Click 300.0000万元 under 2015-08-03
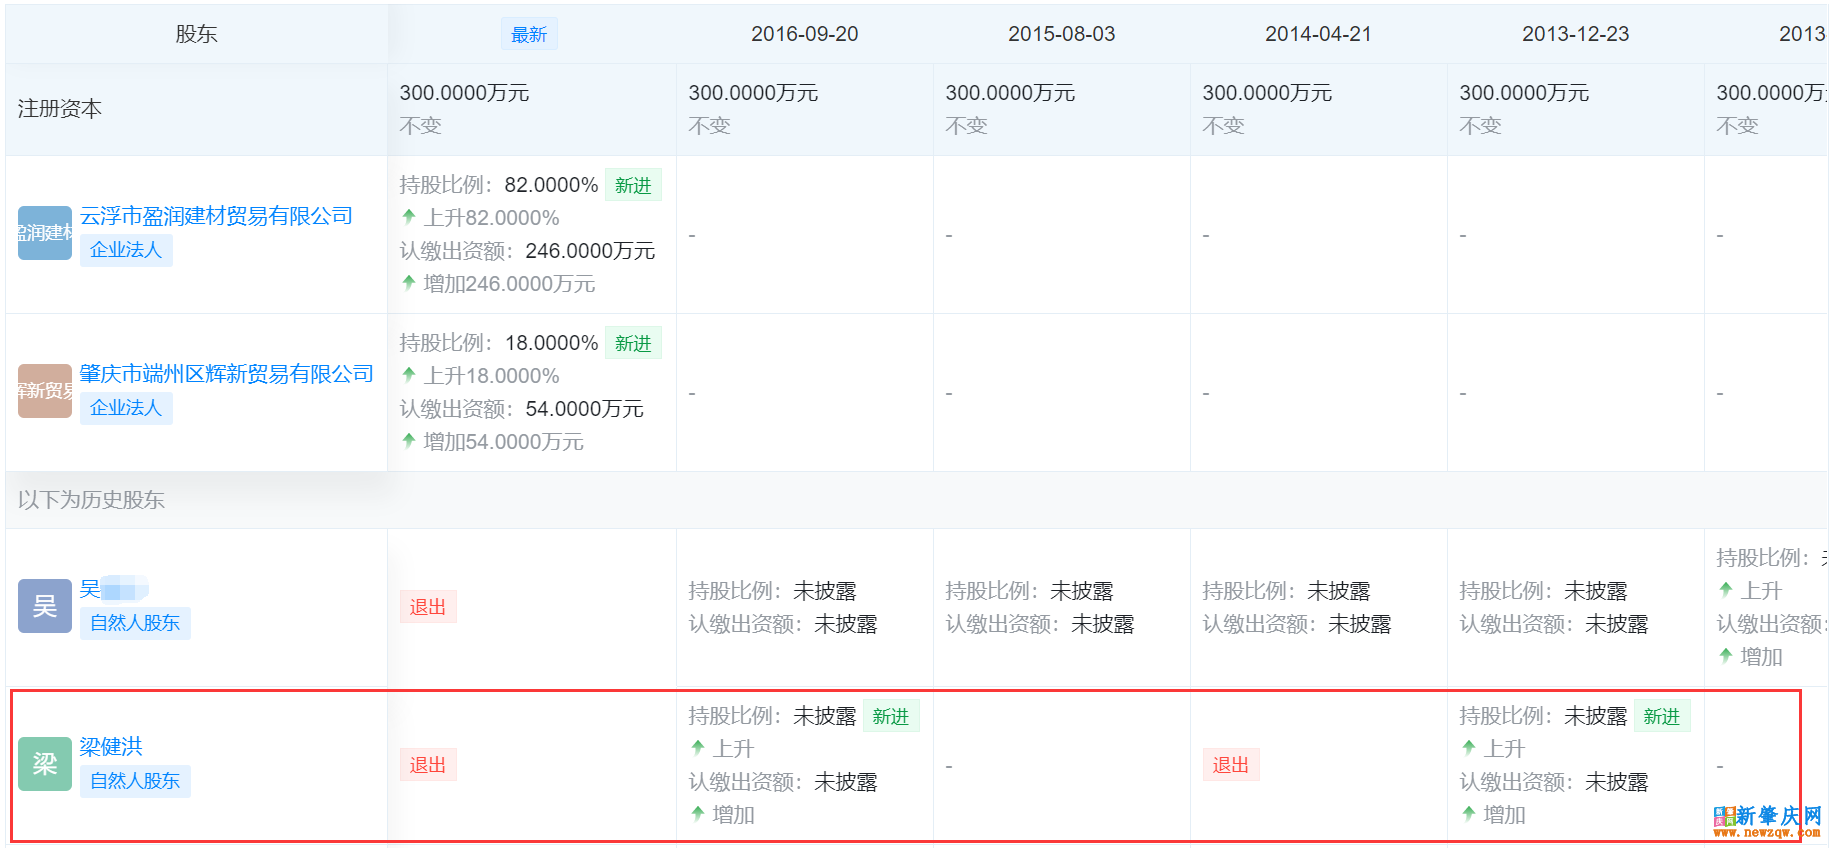The width and height of the screenshot is (1837, 848). click(x=1011, y=93)
